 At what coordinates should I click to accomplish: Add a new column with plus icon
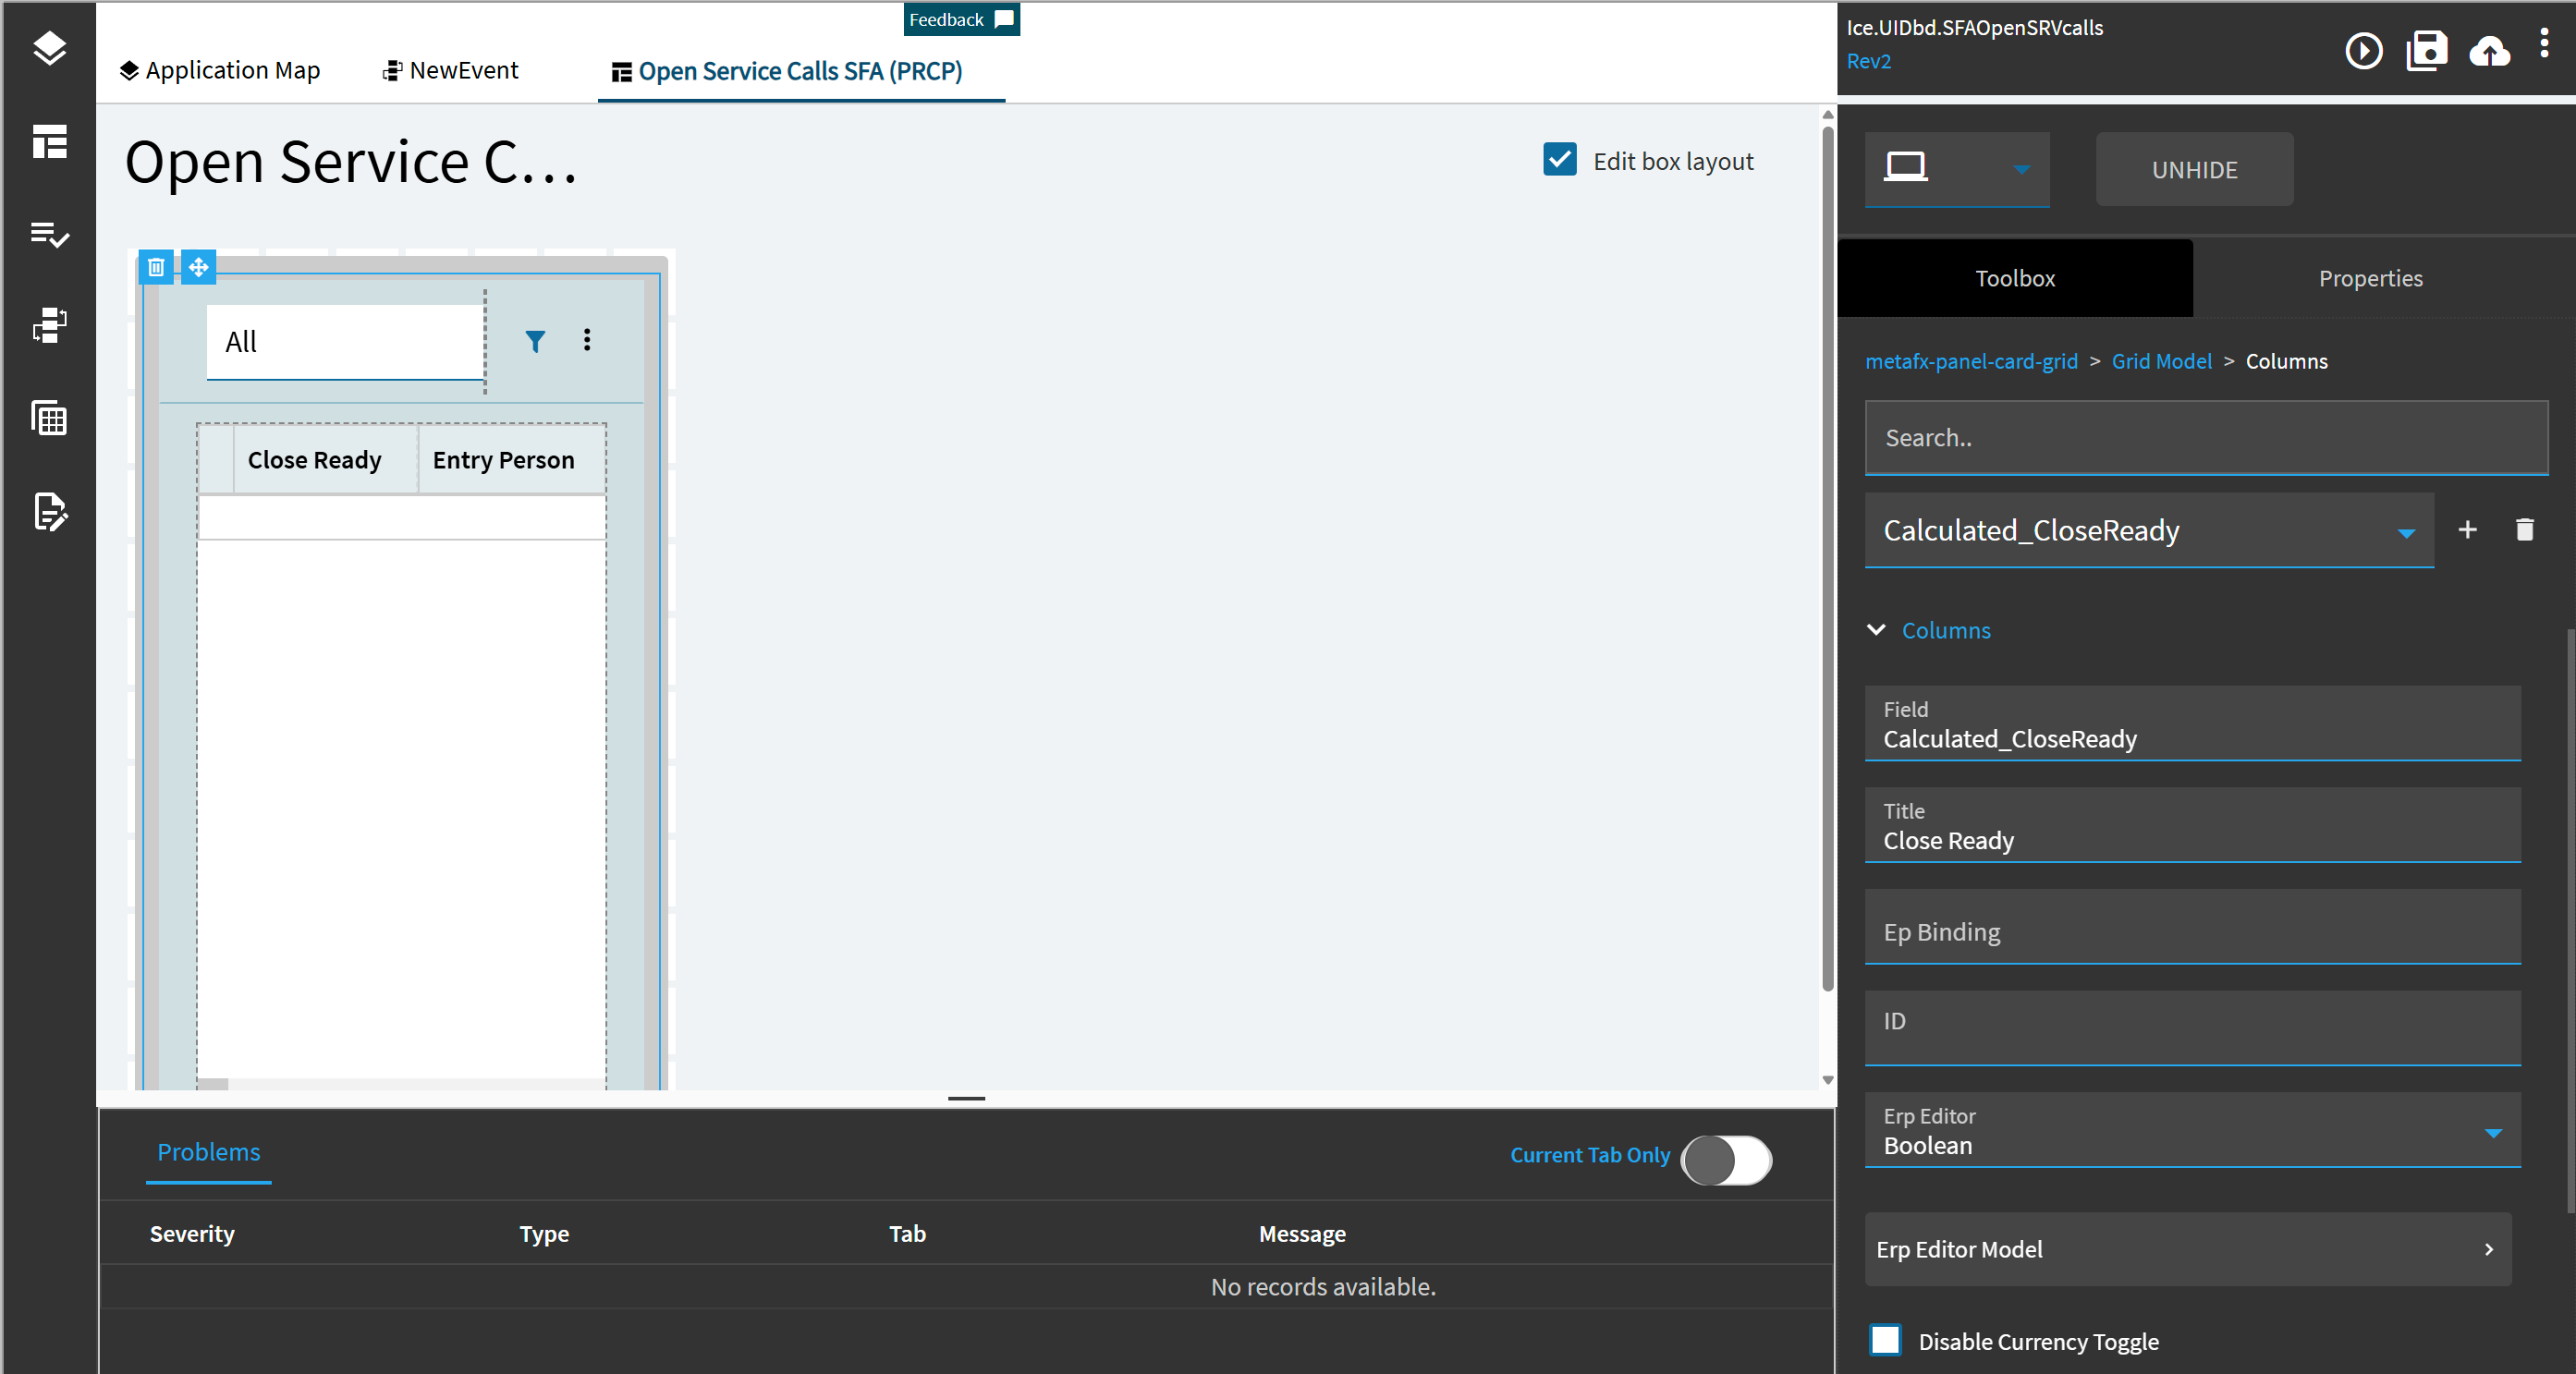pyautogui.click(x=2467, y=530)
